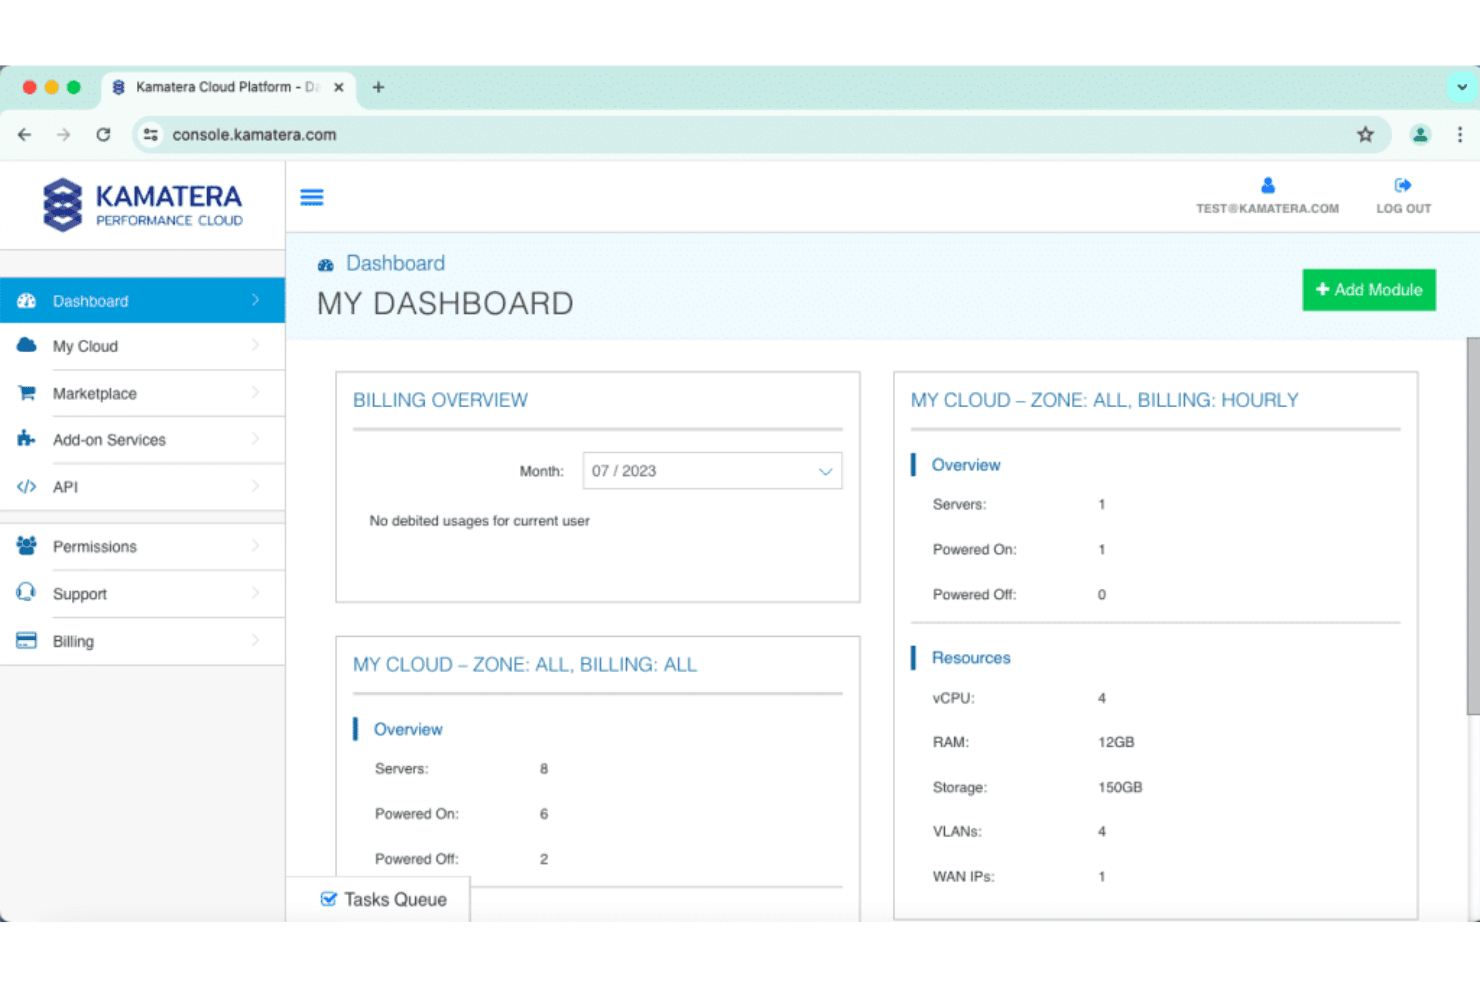Click the Dashboard gauge icon in sidebar
This screenshot has width=1480, height=987.
pos(27,301)
